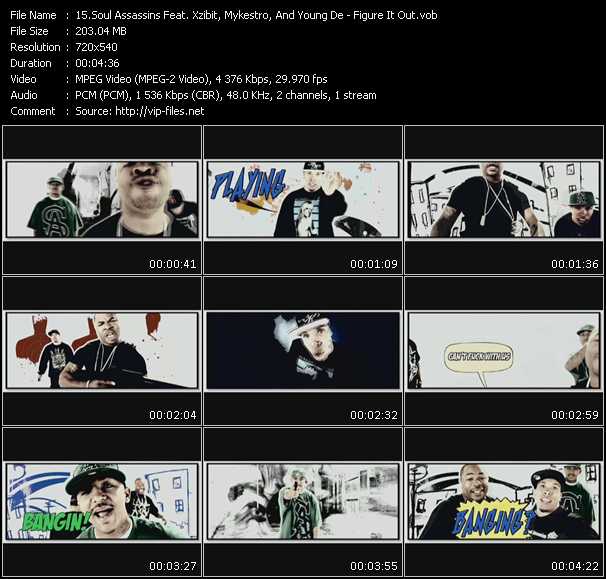606x579 pixels.
Task: Click the duration value 00:04:36
Action: click(97, 63)
